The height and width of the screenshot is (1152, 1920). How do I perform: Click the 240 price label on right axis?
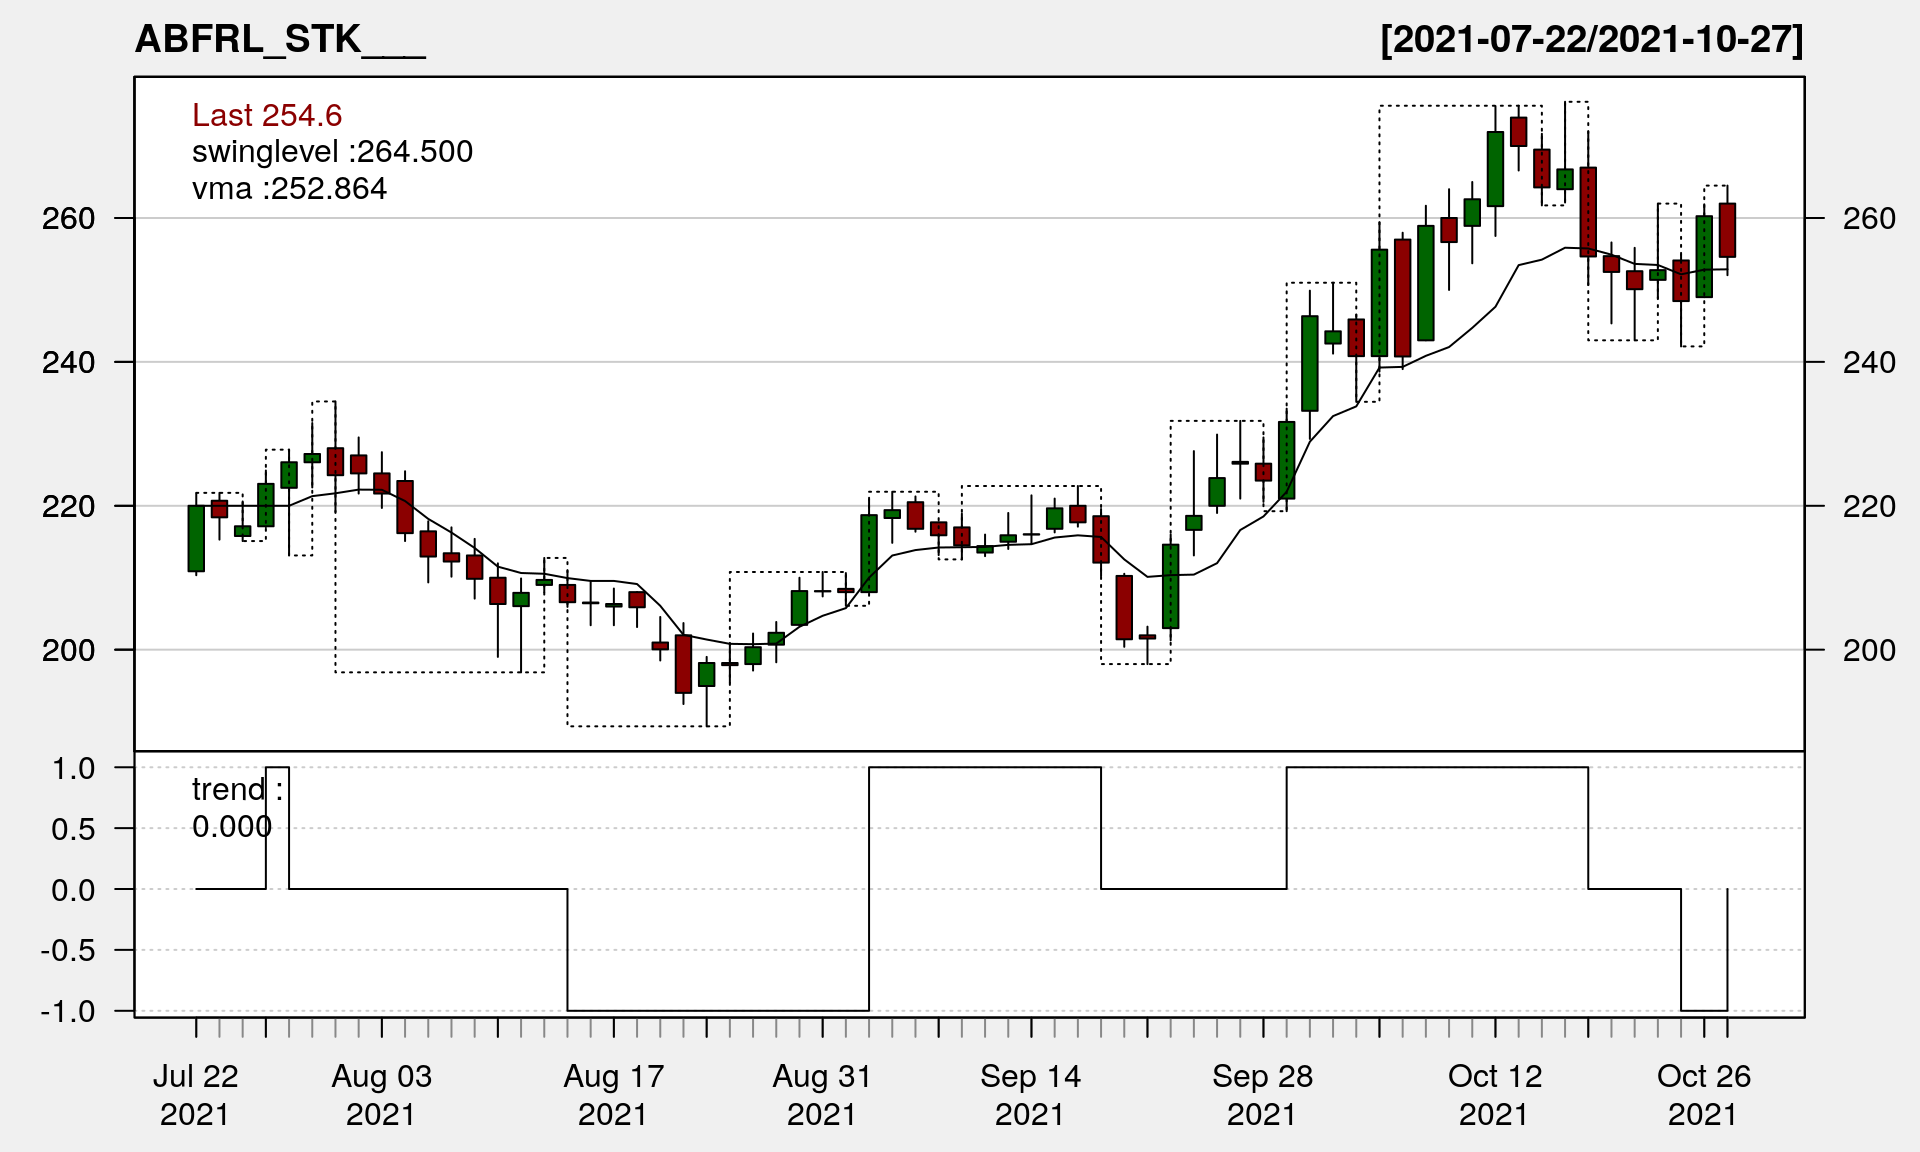(1868, 362)
